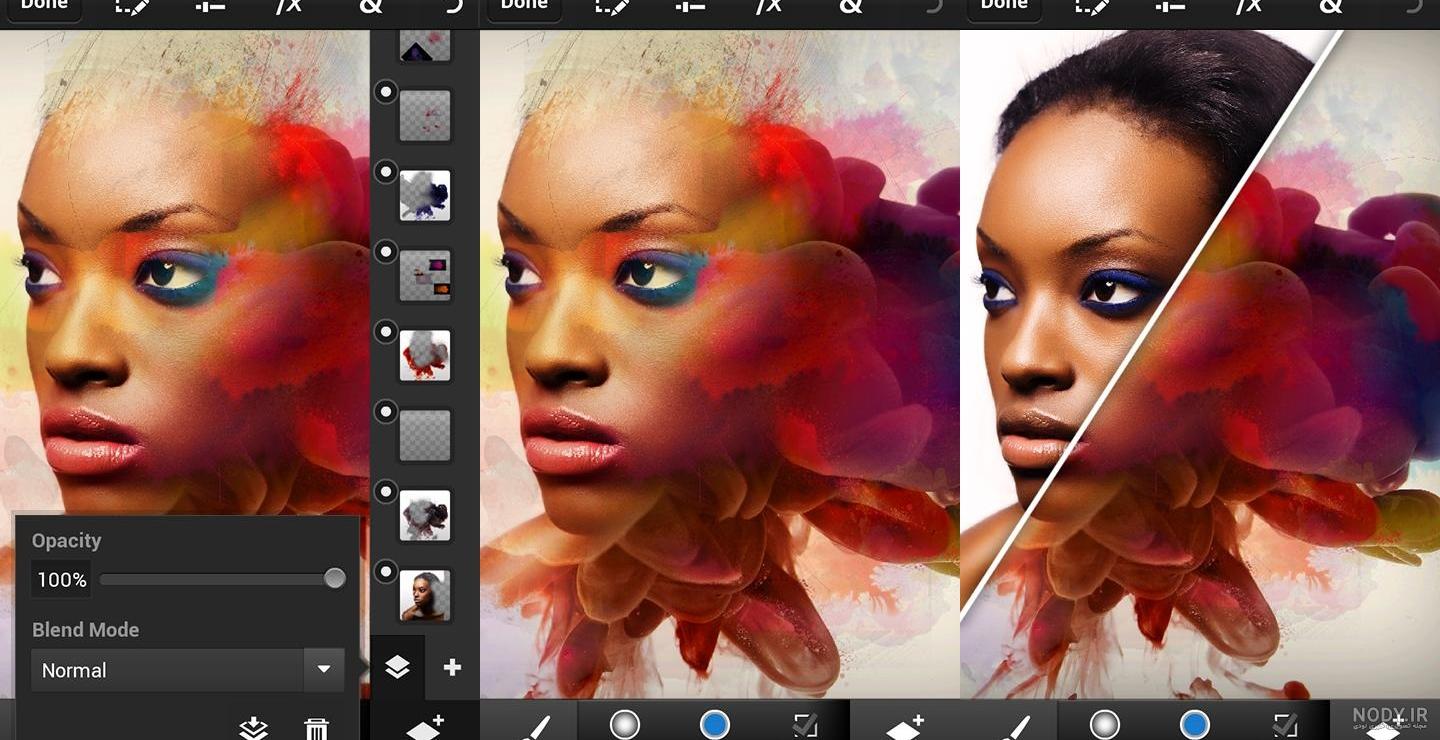The height and width of the screenshot is (740, 1440).
Task: Delete the layer with the trash icon
Action: tap(316, 728)
